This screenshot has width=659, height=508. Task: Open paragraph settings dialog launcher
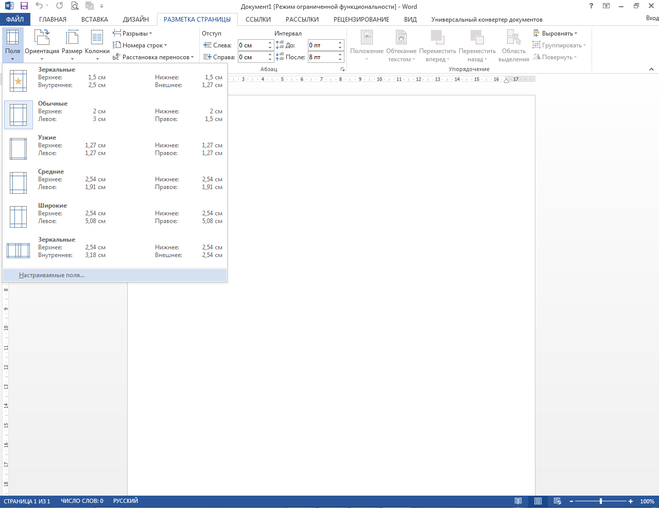[x=342, y=69]
